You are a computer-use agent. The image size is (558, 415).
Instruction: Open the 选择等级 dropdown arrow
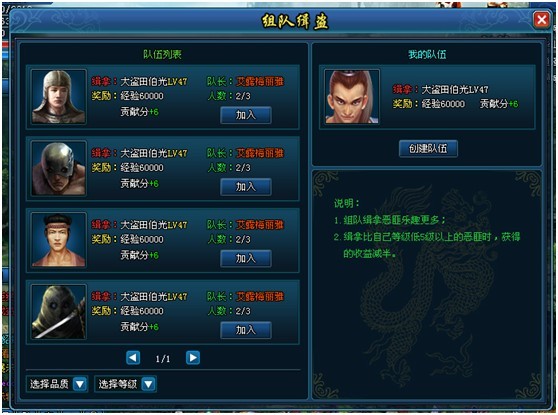(x=148, y=384)
